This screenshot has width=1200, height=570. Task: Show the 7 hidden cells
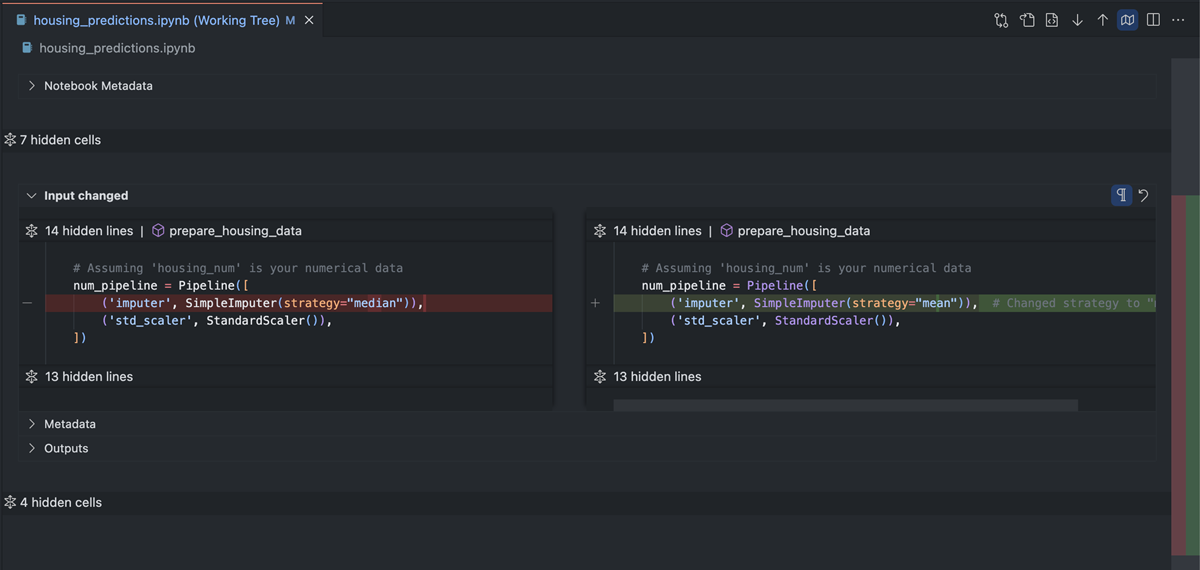[60, 140]
